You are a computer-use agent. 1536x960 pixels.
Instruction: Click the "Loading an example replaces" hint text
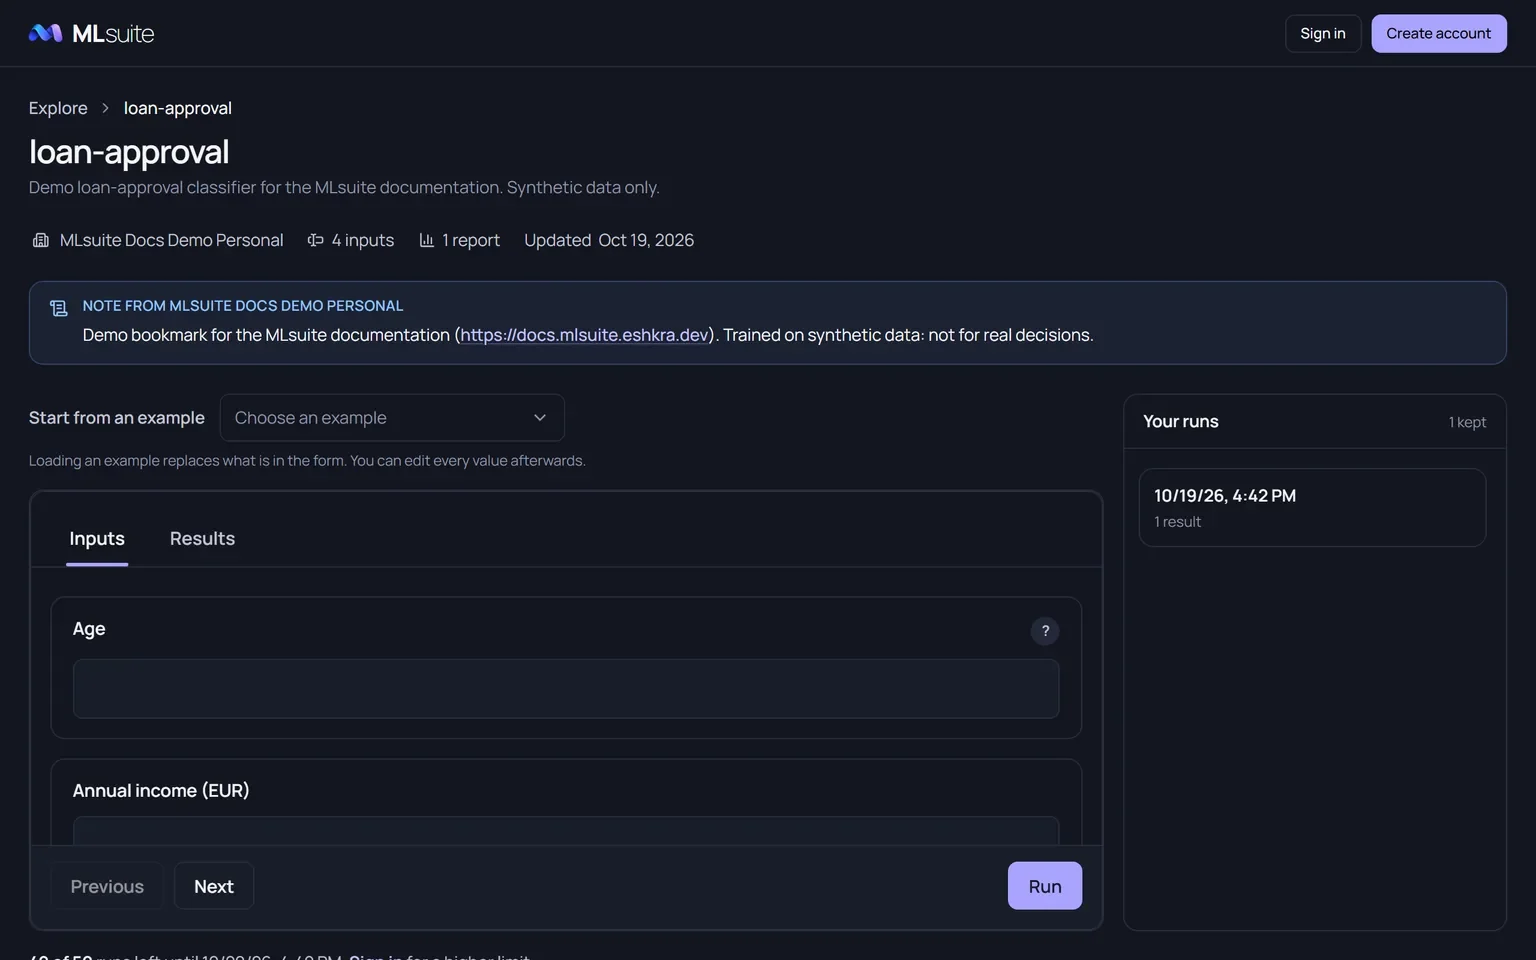pyautogui.click(x=307, y=461)
